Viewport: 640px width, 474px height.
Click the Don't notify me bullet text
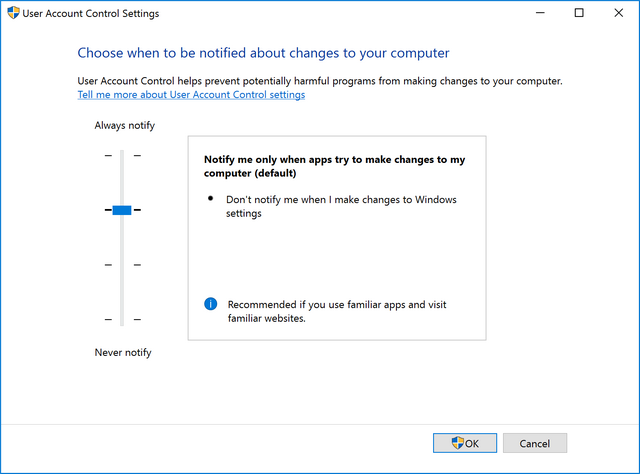[341, 206]
